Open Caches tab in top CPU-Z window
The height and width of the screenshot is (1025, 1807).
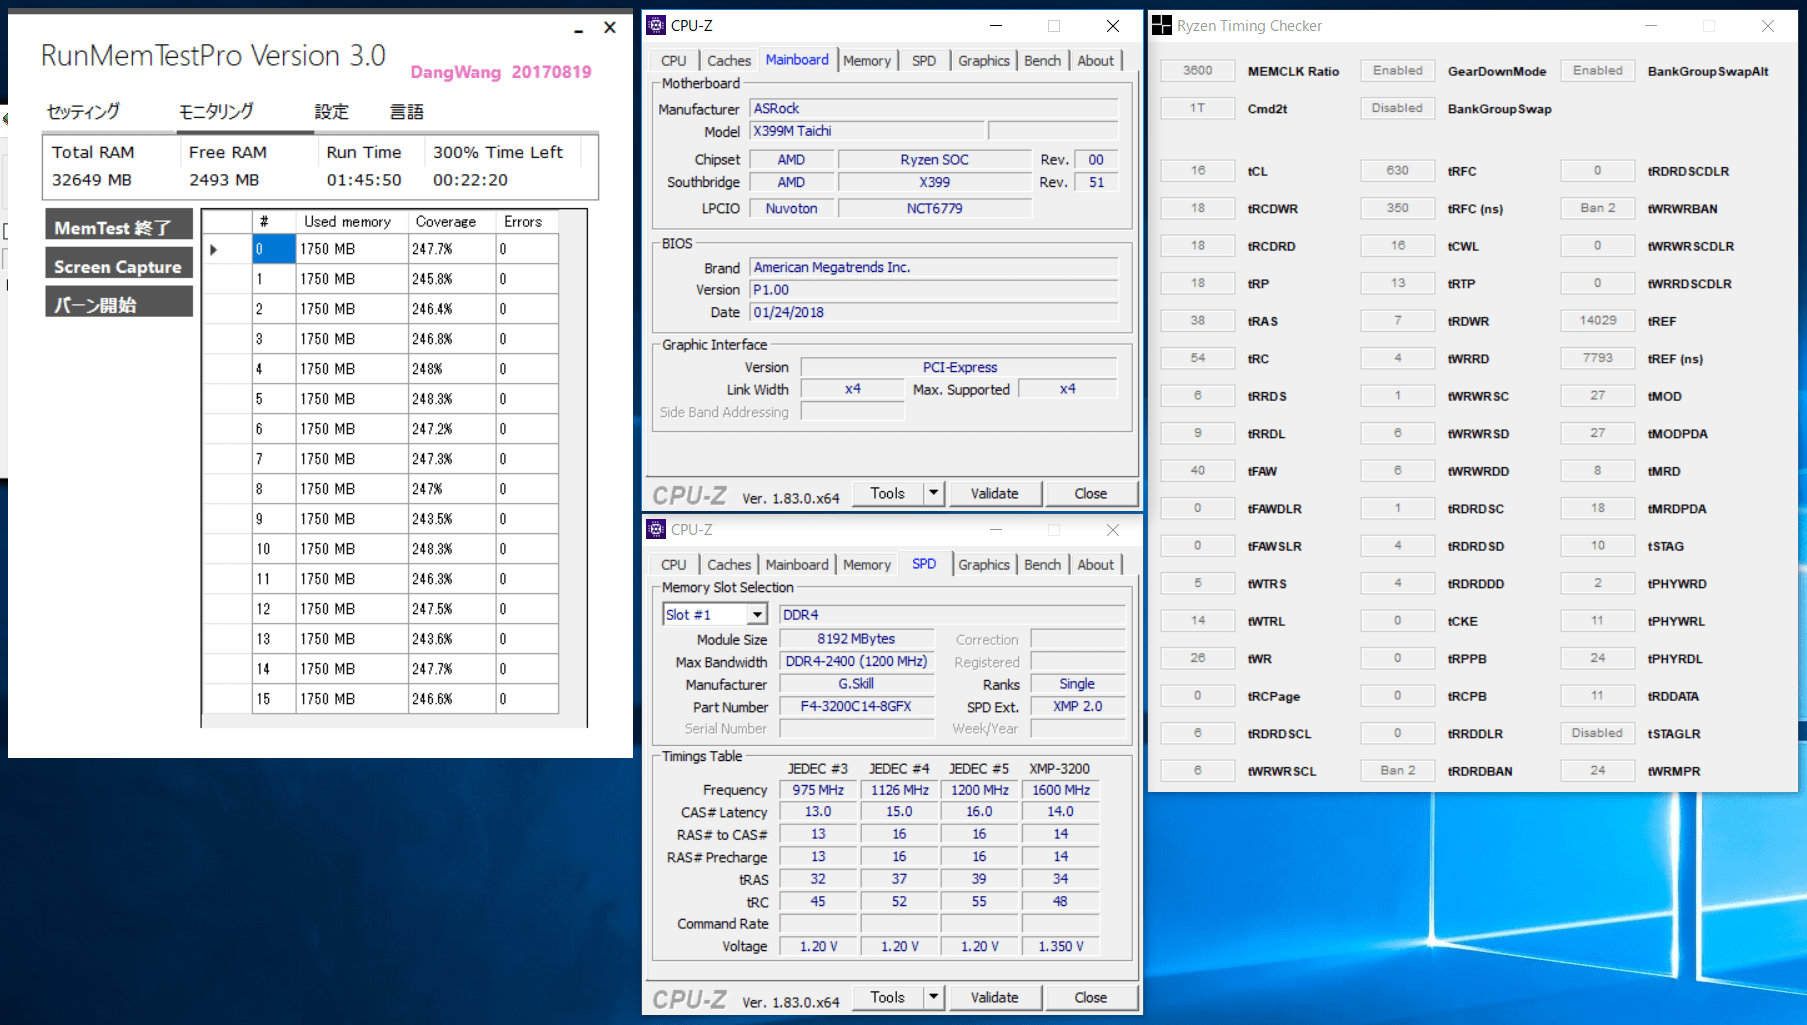point(729,61)
